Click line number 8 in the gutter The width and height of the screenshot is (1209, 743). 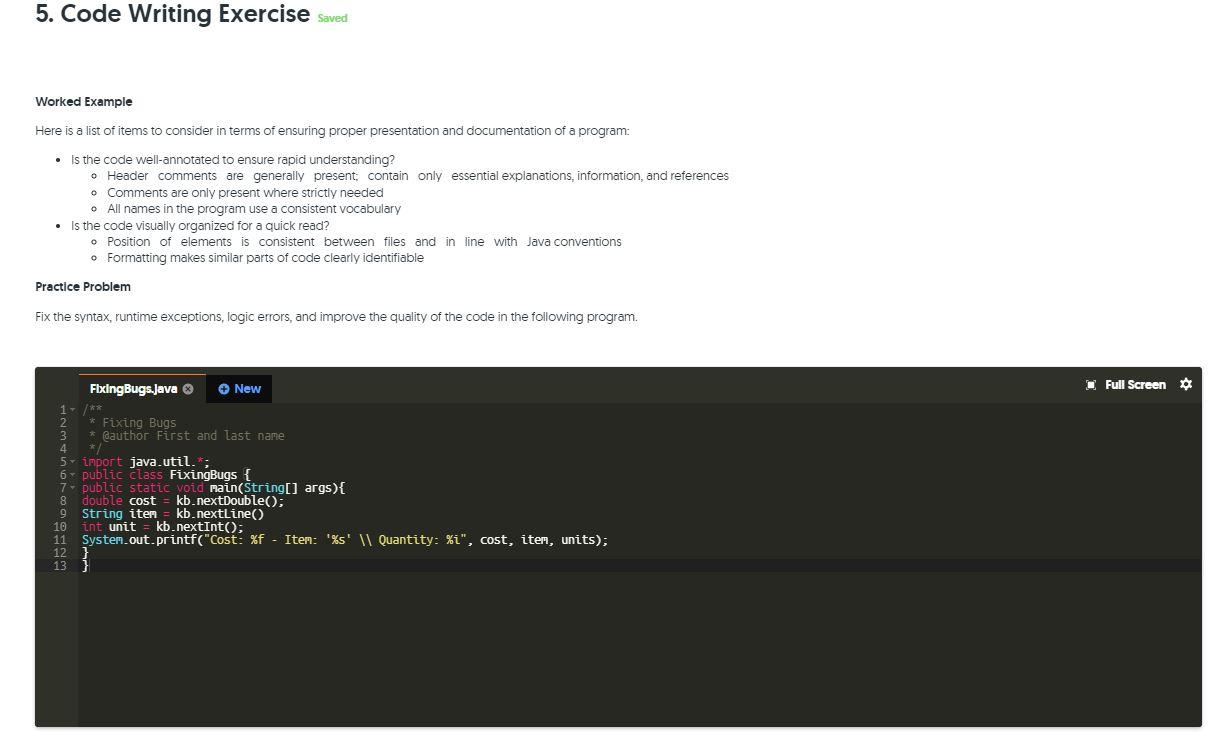pyautogui.click(x=62, y=501)
